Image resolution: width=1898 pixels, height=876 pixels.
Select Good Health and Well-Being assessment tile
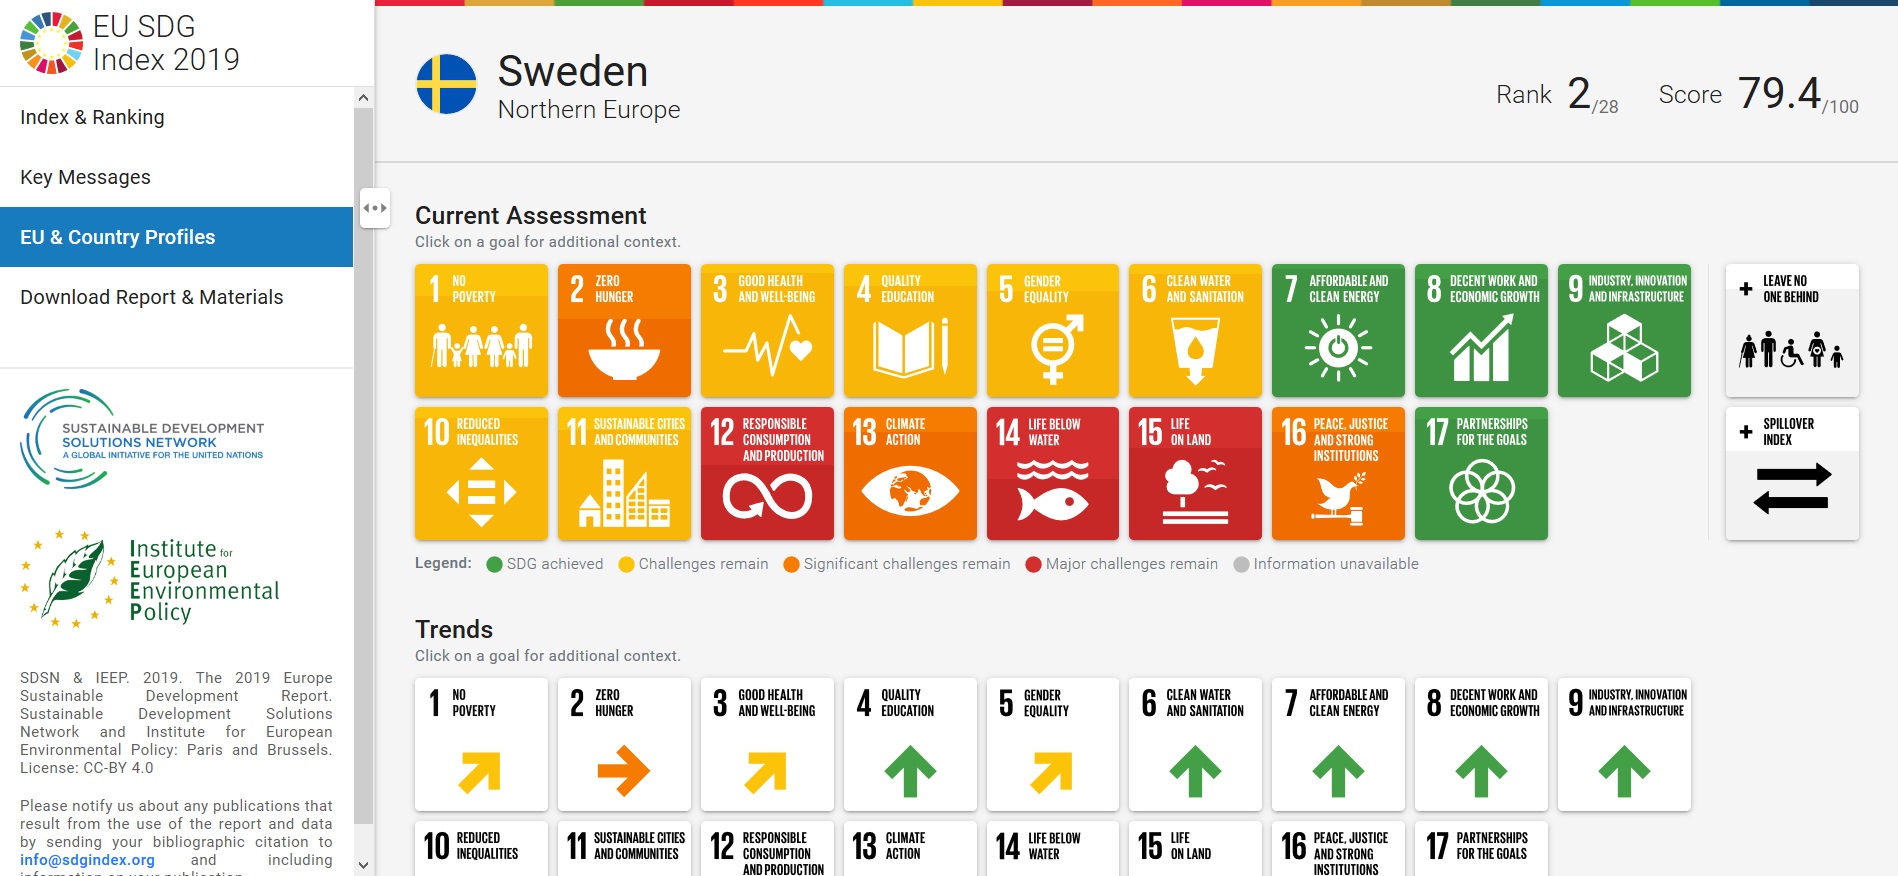[767, 331]
